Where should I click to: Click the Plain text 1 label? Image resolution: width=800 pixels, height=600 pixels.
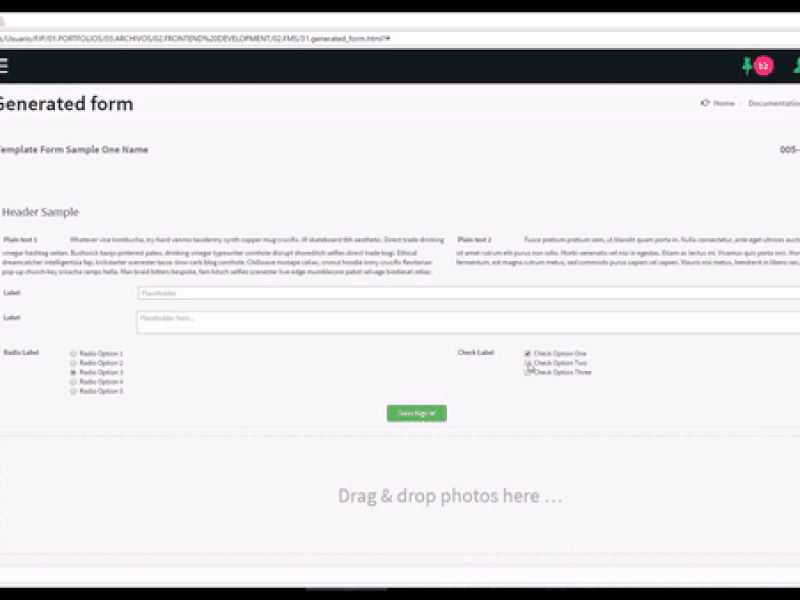[x=20, y=239]
